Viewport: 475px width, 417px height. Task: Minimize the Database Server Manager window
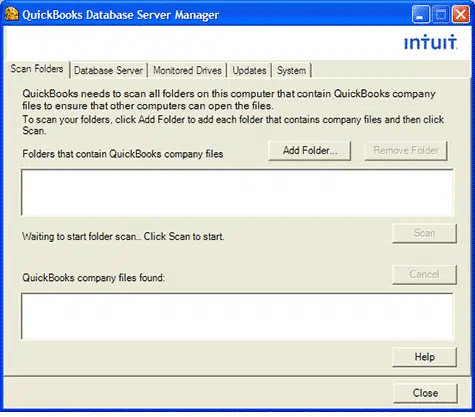pos(420,14)
